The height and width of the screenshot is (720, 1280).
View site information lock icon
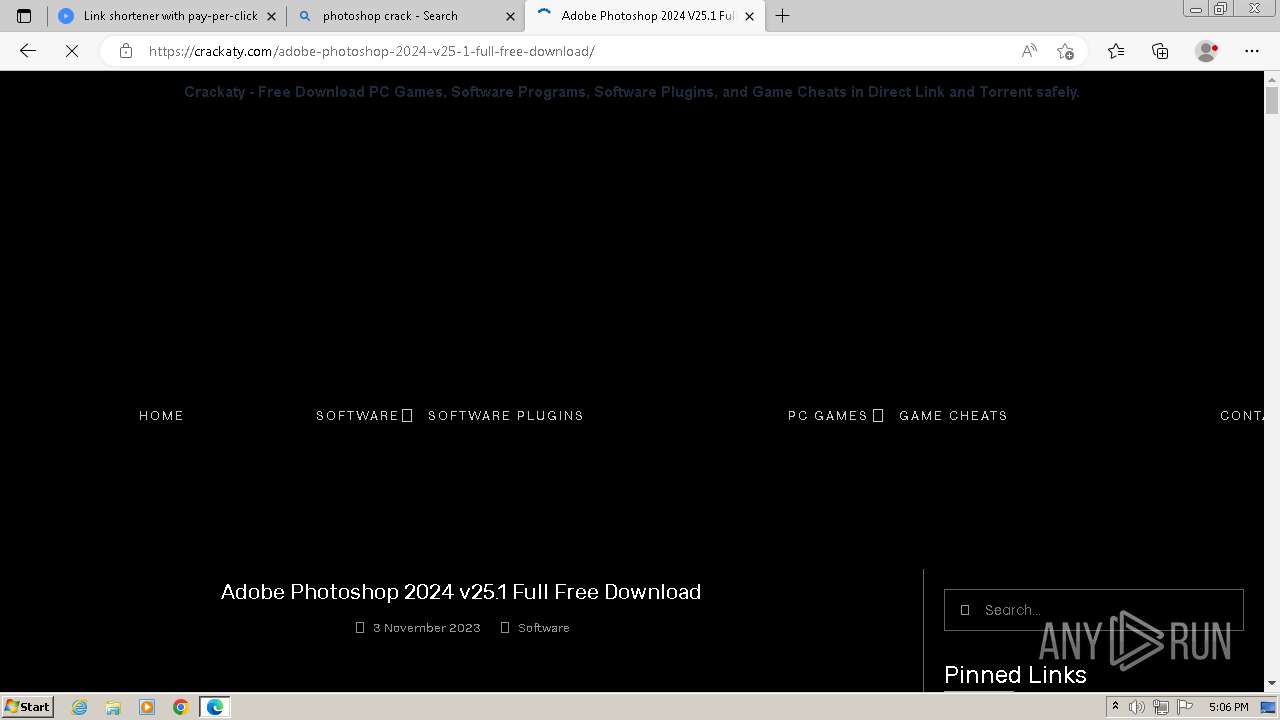(125, 51)
